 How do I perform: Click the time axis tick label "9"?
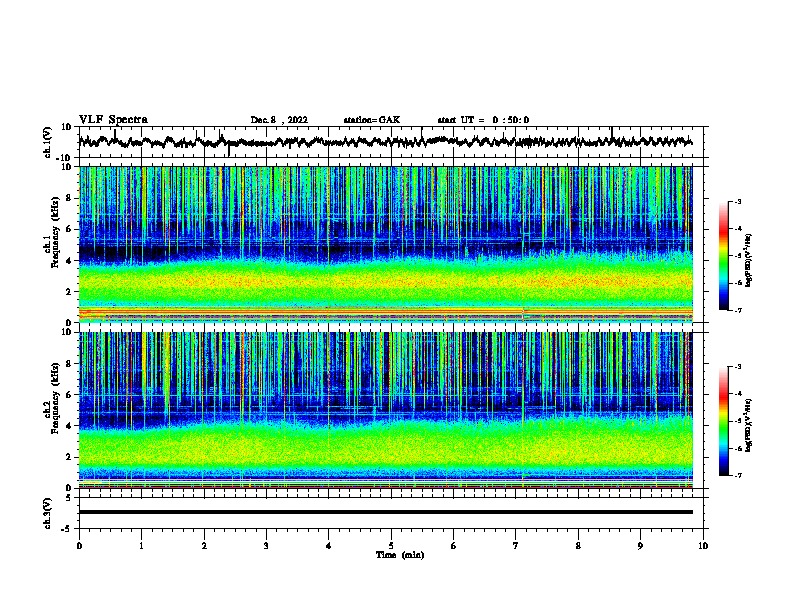[640, 546]
